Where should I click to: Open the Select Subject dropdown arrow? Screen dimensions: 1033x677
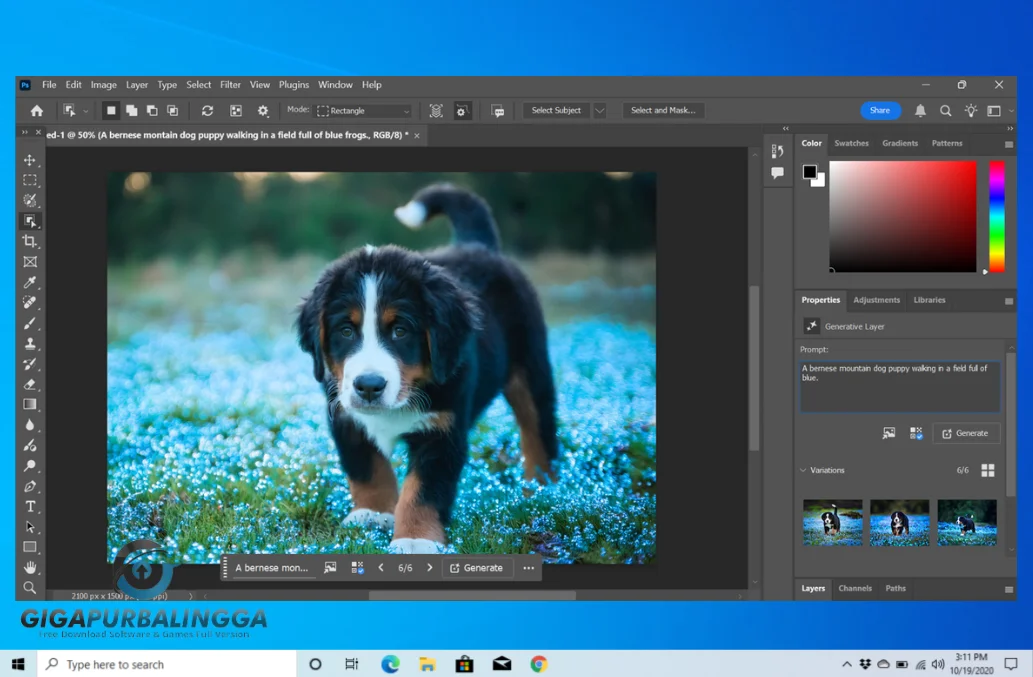(599, 110)
